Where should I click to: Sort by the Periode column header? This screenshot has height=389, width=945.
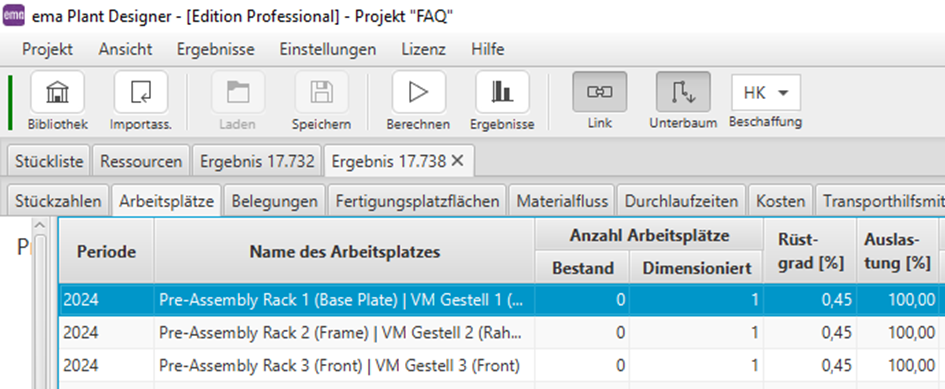tap(106, 251)
